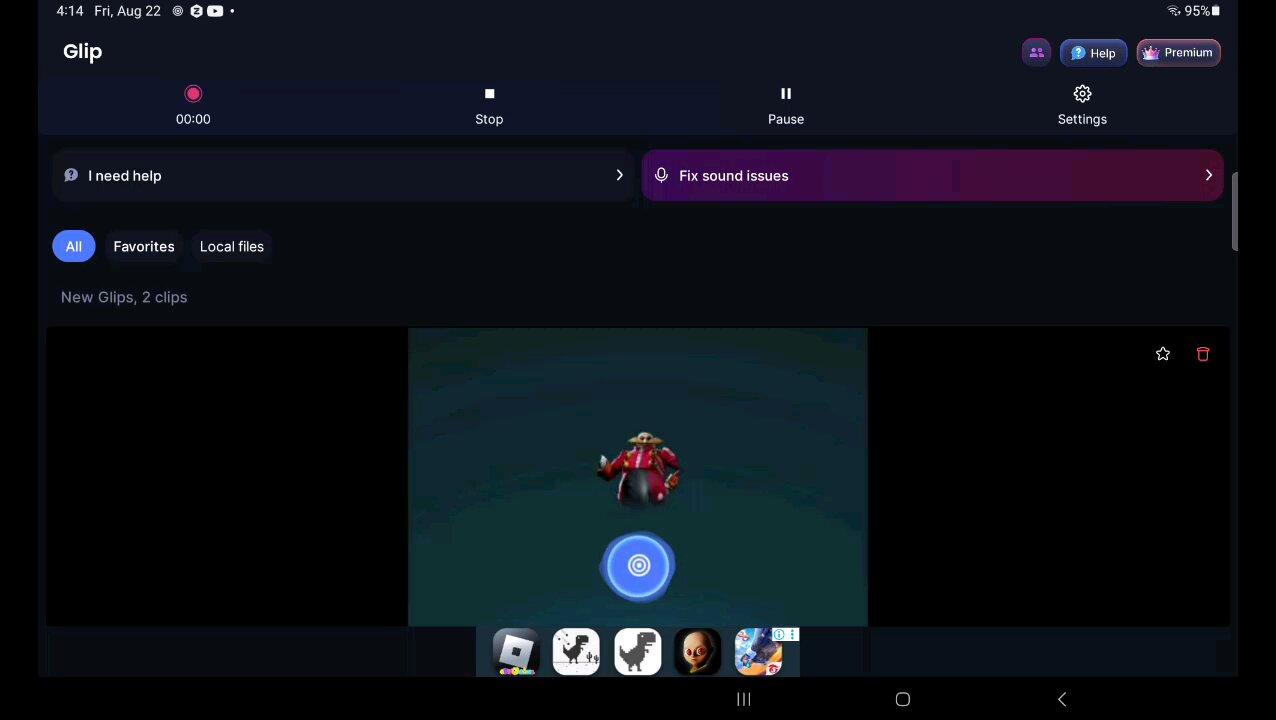This screenshot has width=1276, height=720.
Task: Click the Help button
Action: 1093,53
